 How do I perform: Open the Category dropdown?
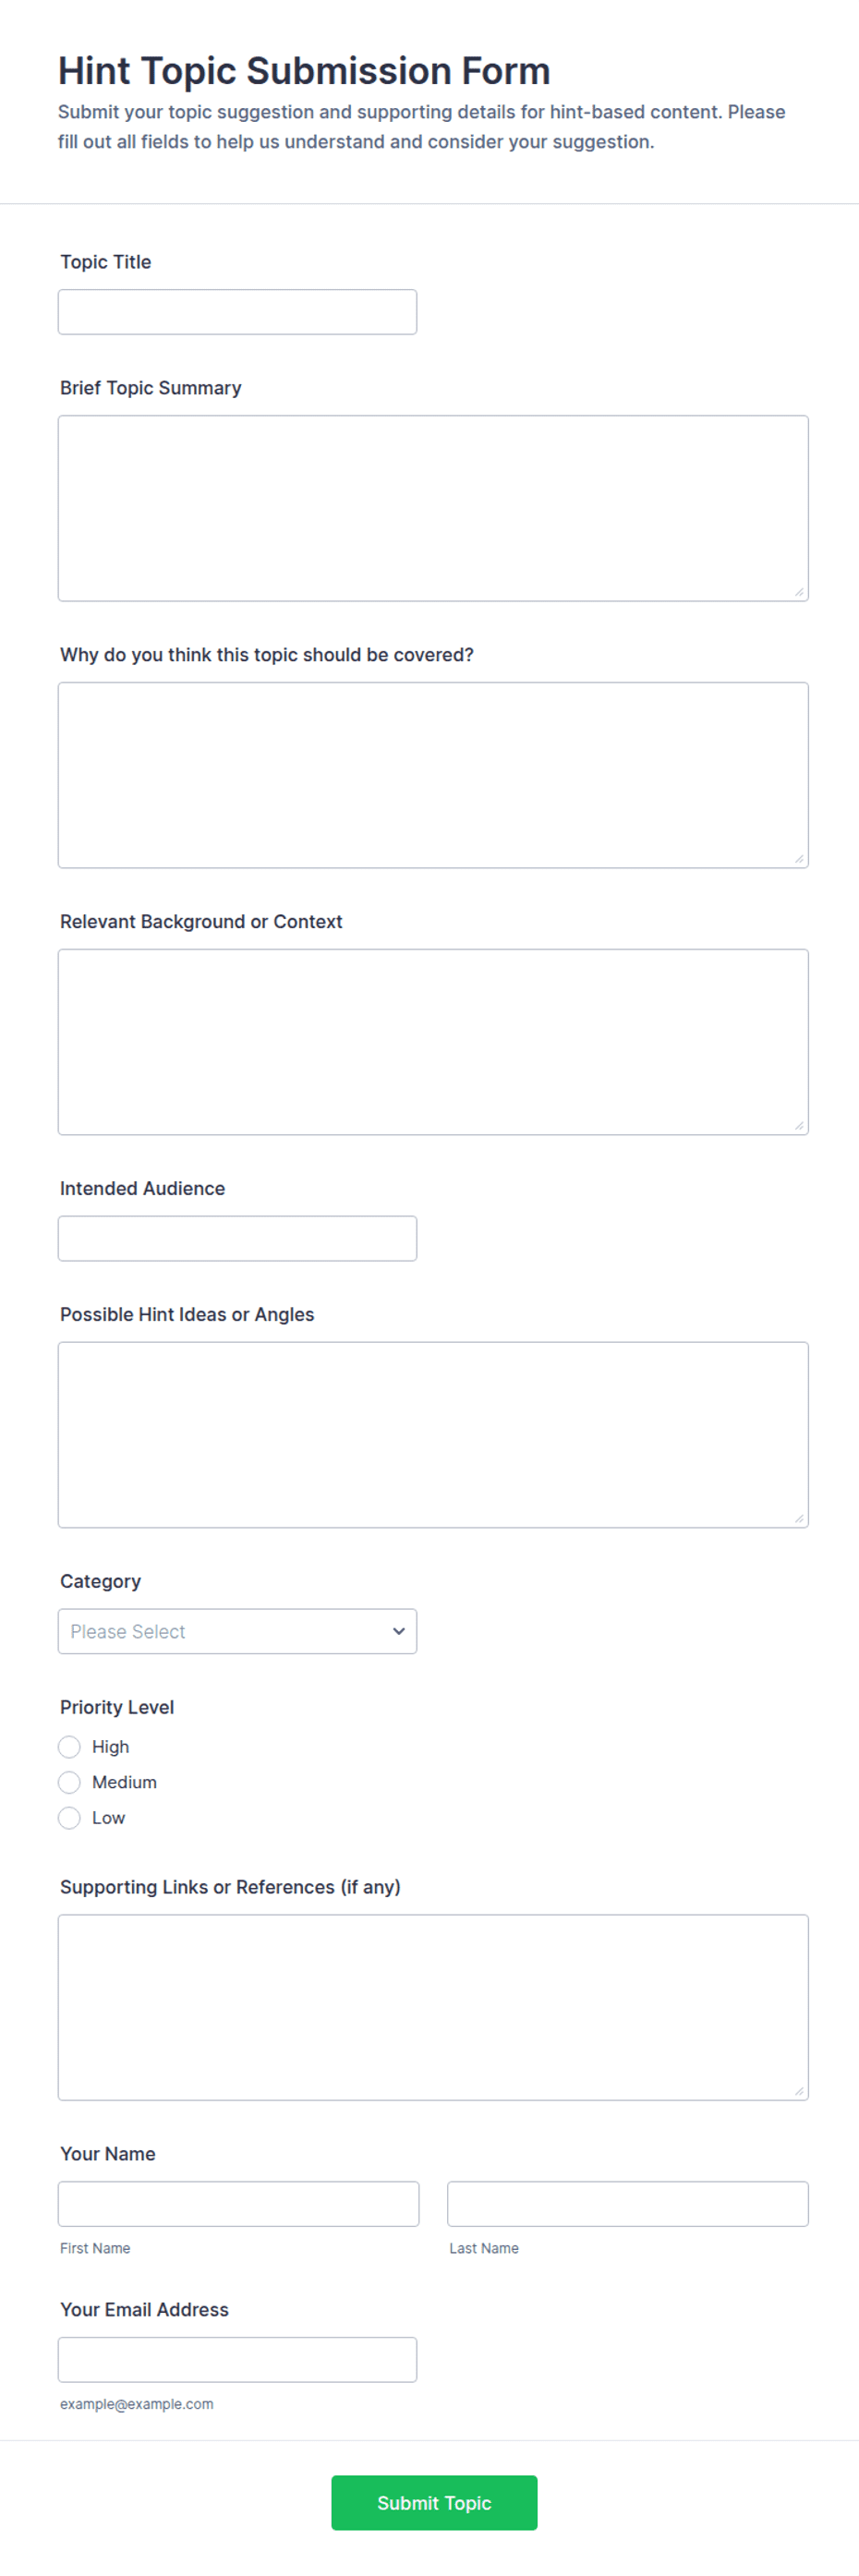tap(237, 1631)
